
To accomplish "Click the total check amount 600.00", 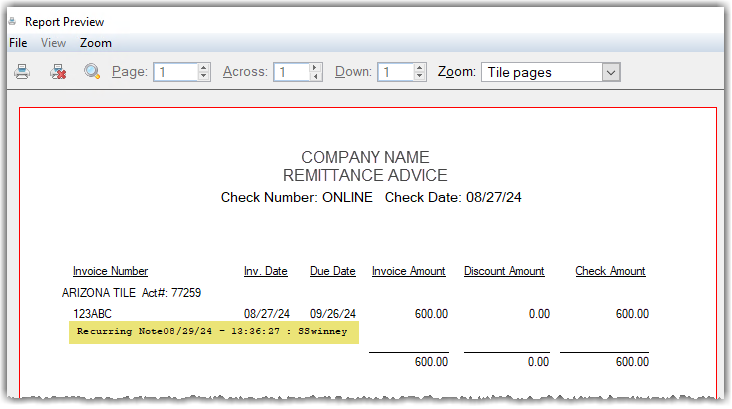I will [x=632, y=362].
